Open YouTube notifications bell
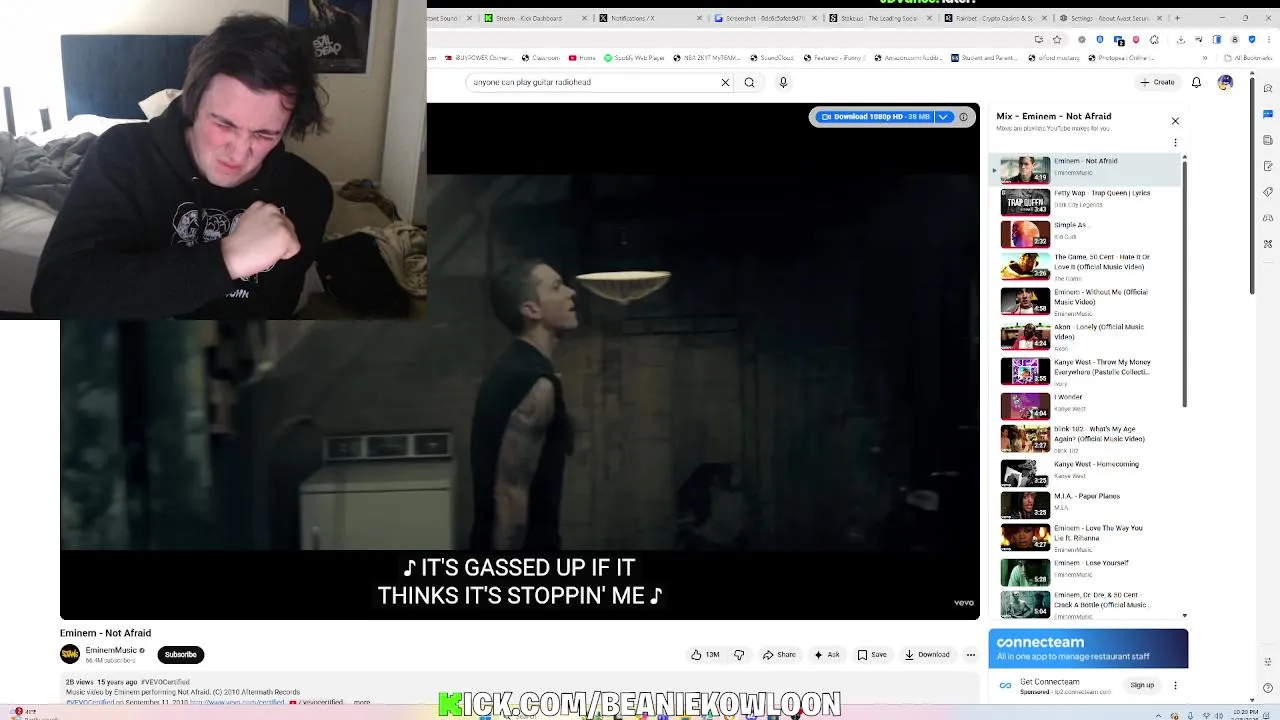The image size is (1280, 720). point(1196,82)
